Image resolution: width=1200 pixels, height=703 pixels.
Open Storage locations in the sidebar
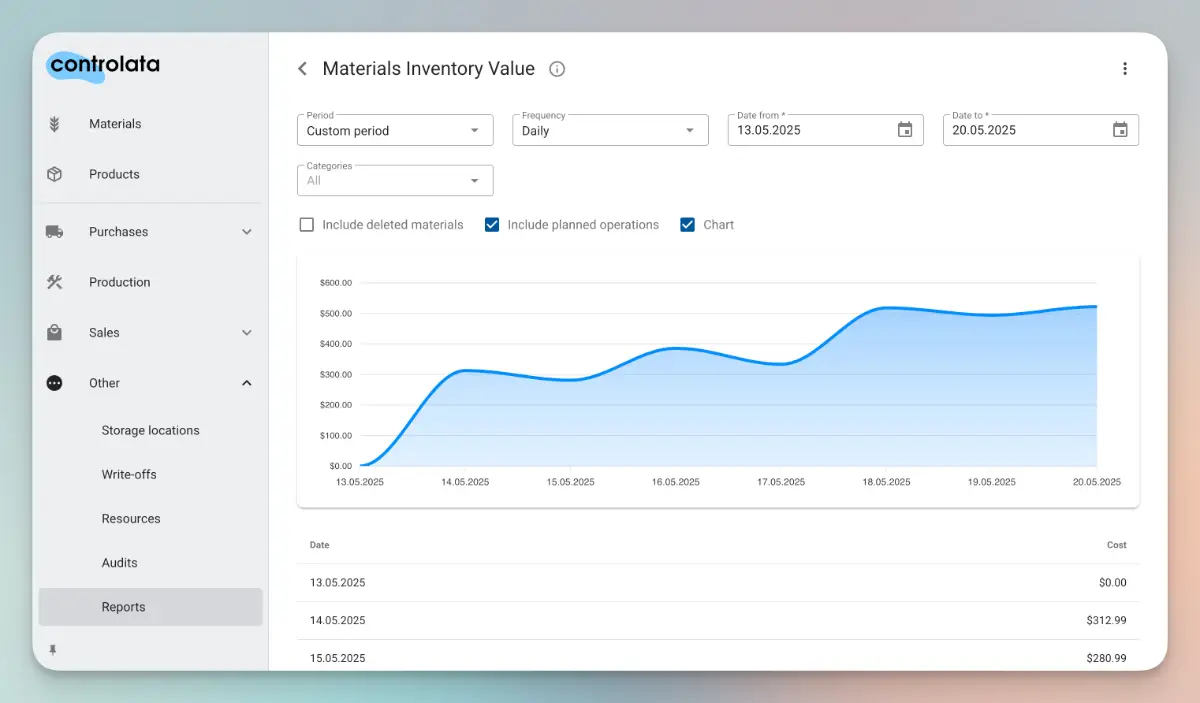tap(150, 431)
